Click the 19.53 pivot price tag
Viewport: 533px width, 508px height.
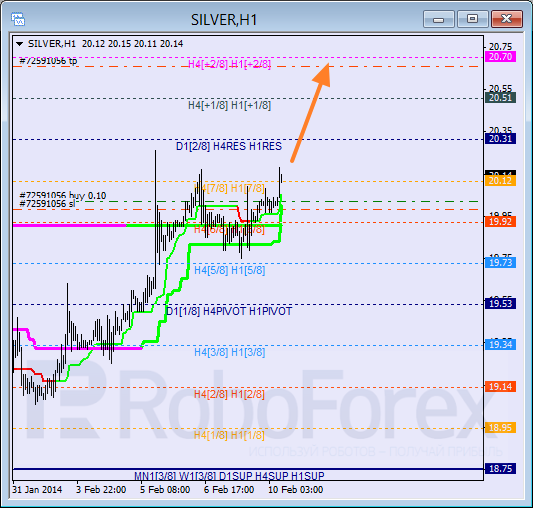click(500, 303)
